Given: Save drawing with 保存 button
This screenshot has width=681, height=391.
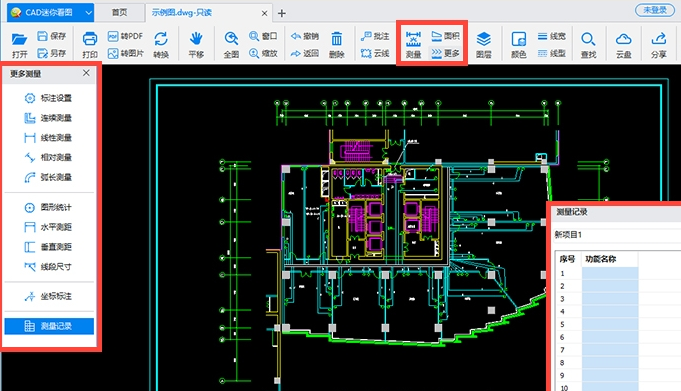Looking at the screenshot, I should pyautogui.click(x=52, y=36).
